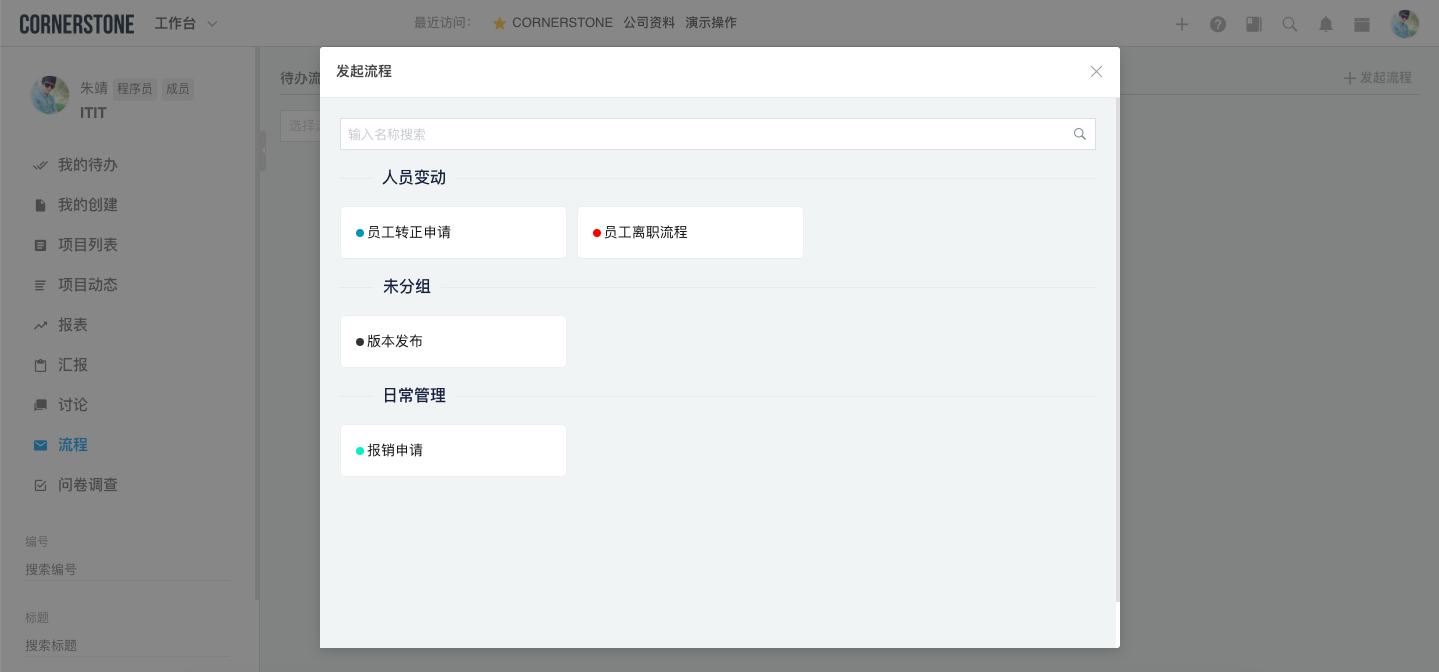The height and width of the screenshot is (672, 1439).
Task: Go to 我的待办 in the sidebar
Action: click(88, 165)
